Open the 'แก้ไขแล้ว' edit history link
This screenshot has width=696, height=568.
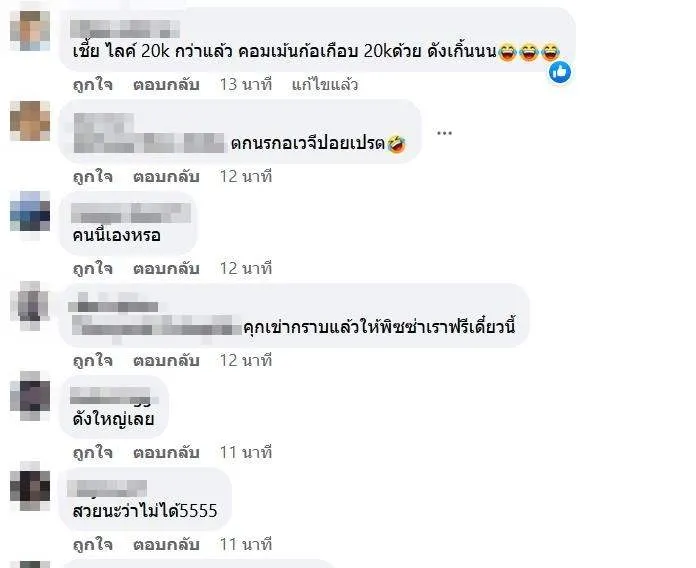pos(324,84)
